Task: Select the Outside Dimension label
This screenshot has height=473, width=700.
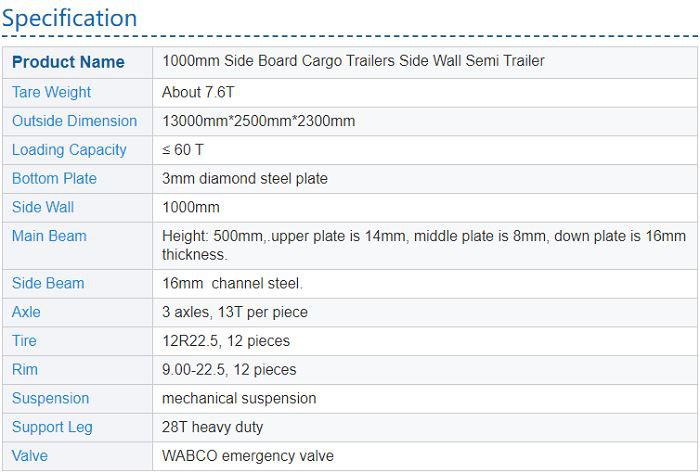Action: pyautogui.click(x=74, y=121)
